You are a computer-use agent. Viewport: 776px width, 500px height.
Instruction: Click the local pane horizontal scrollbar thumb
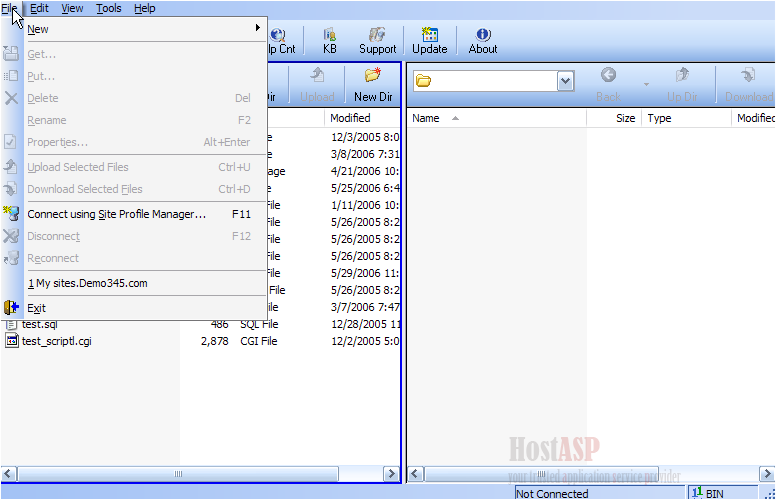pyautogui.click(x=178, y=474)
